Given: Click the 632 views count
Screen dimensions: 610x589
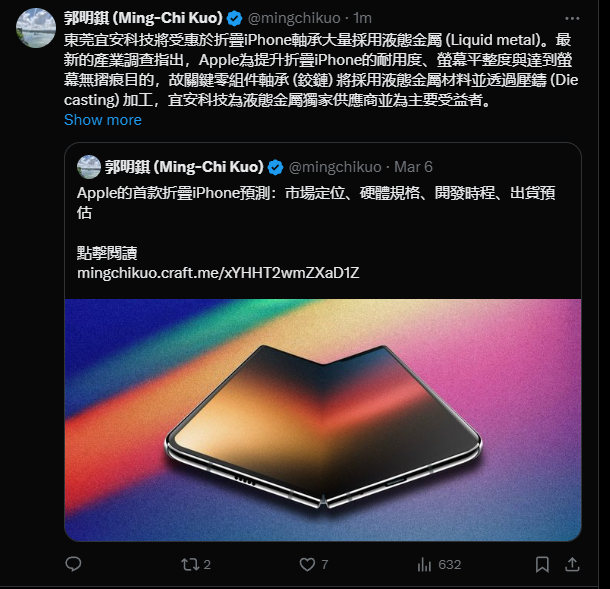Looking at the screenshot, I should coord(449,564).
